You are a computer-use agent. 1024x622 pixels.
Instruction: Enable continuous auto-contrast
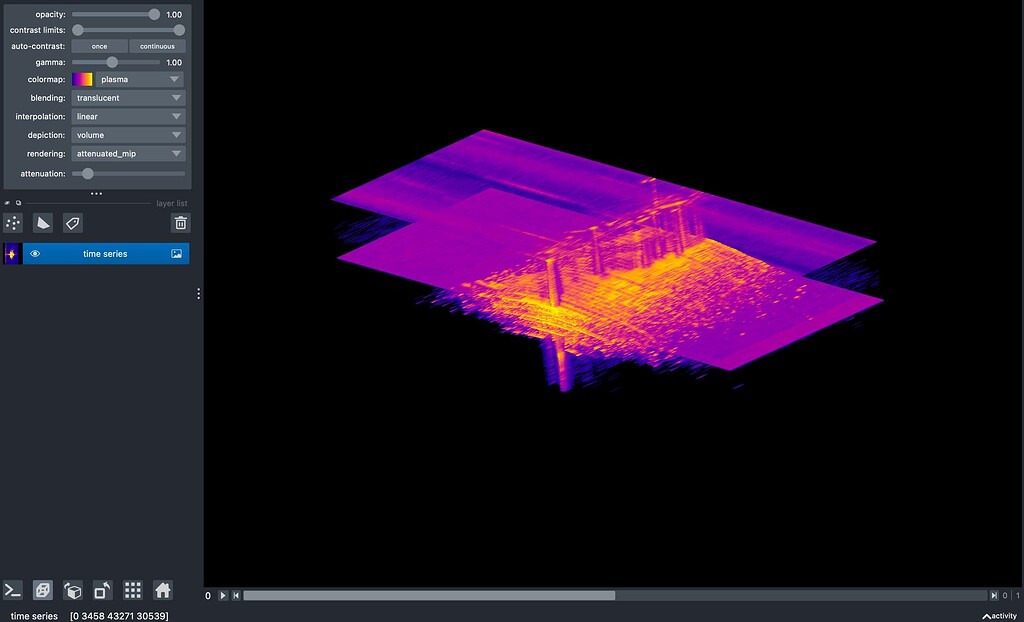click(157, 45)
